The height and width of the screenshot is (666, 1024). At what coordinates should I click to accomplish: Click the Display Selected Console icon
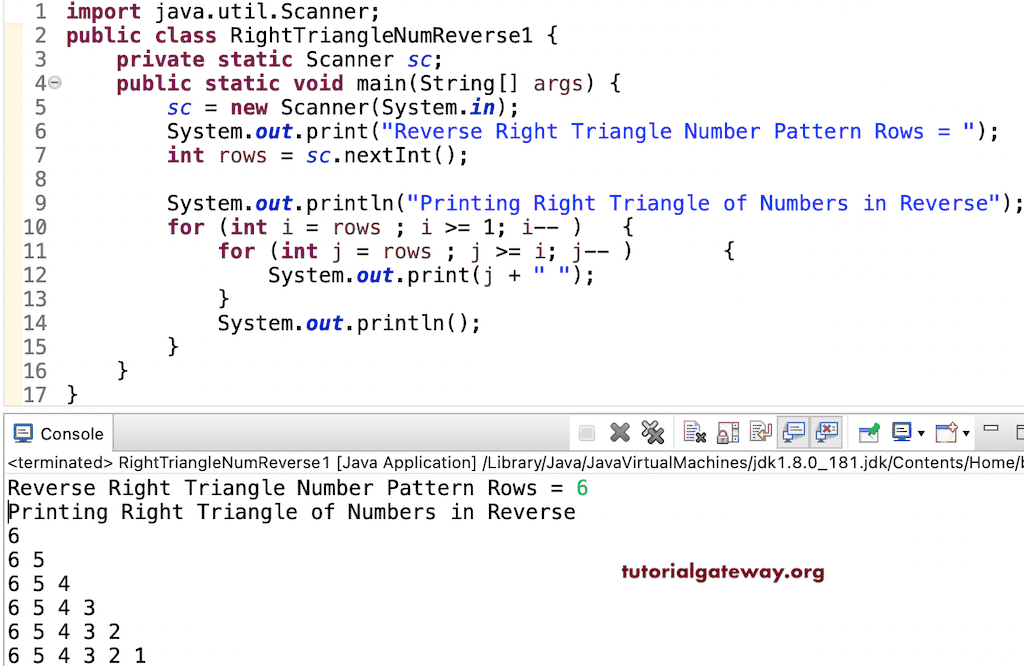pos(900,433)
